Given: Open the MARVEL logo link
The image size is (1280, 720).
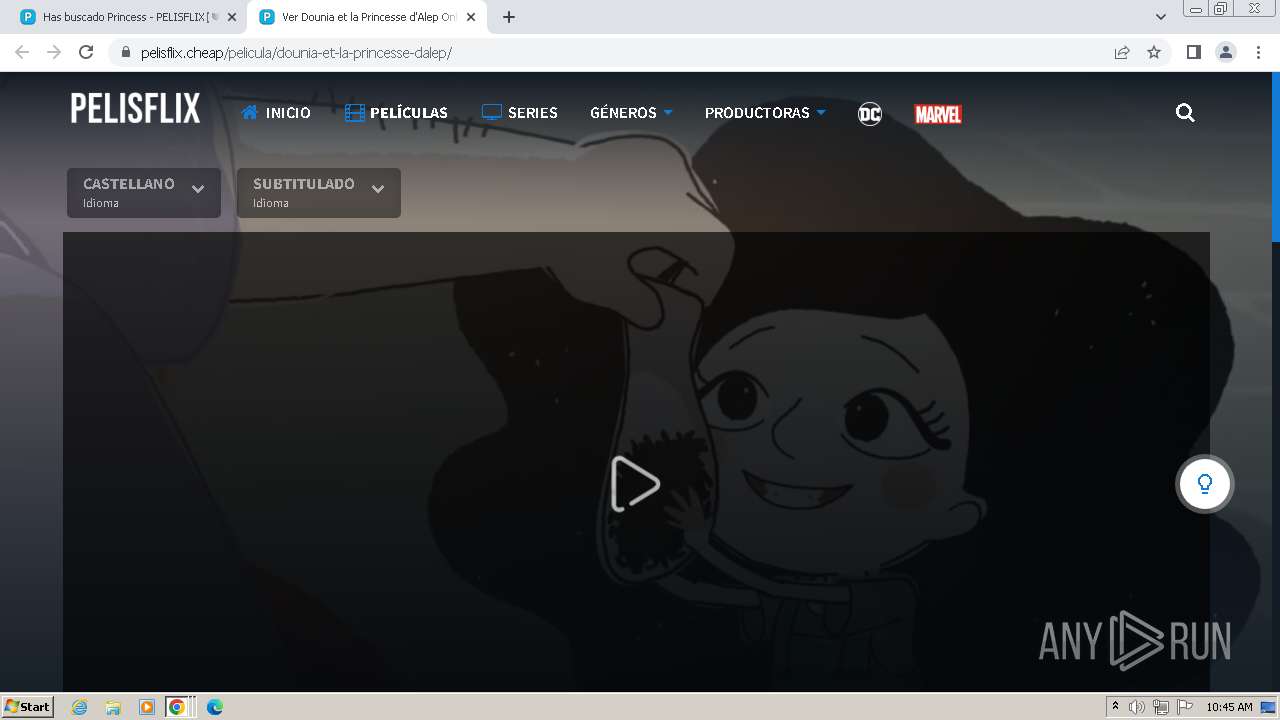Looking at the screenshot, I should tap(938, 114).
